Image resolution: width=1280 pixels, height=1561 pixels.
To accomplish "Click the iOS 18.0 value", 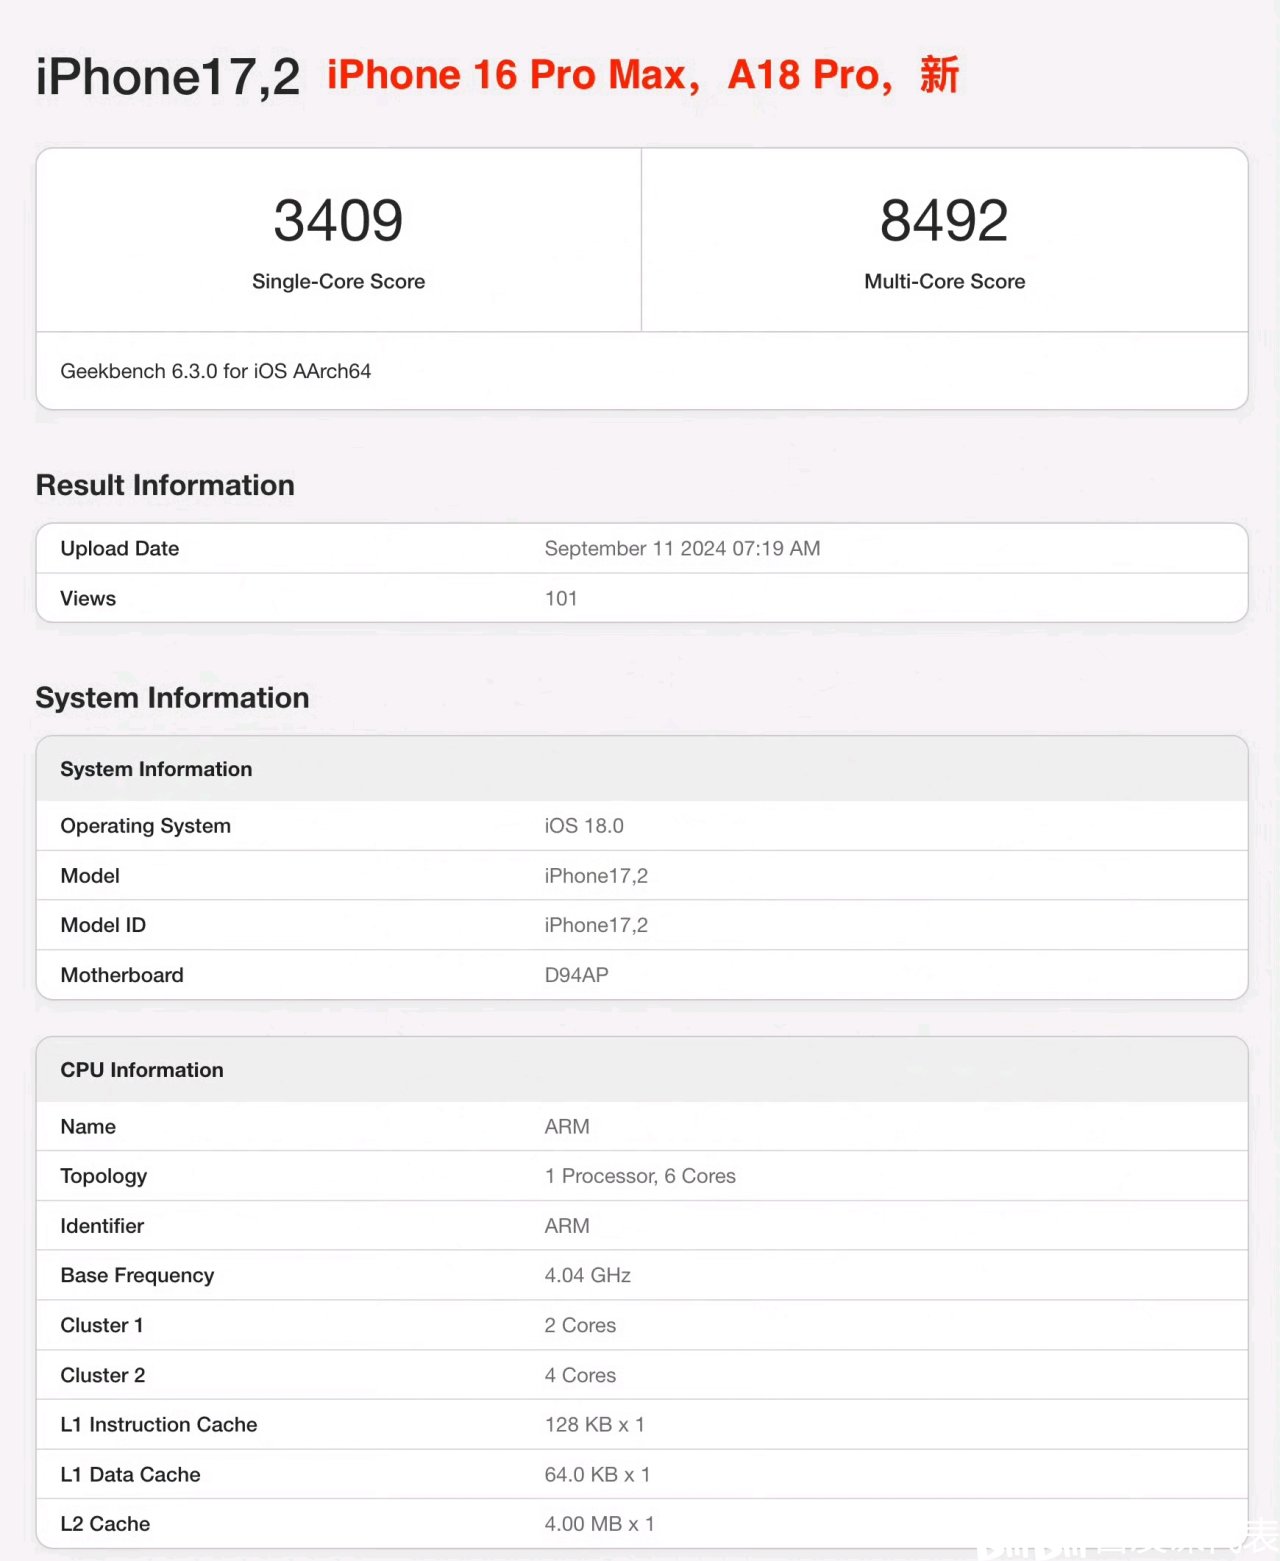I will (x=584, y=826).
